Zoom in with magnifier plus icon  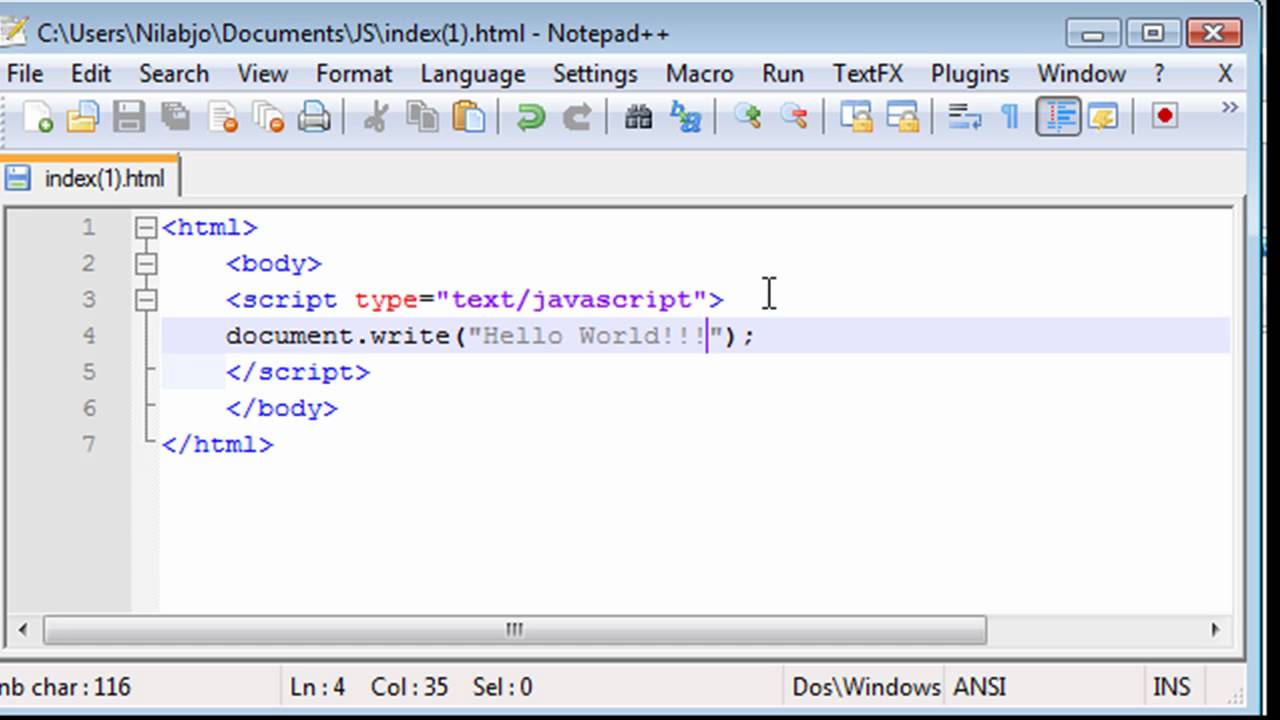pyautogui.click(x=746, y=117)
